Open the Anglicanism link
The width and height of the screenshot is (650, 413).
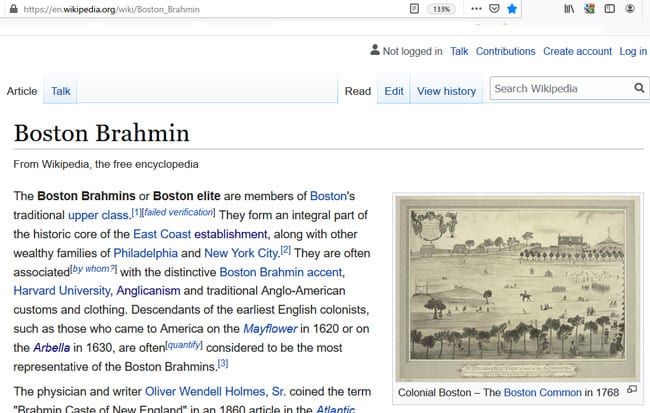pyautogui.click(x=148, y=291)
